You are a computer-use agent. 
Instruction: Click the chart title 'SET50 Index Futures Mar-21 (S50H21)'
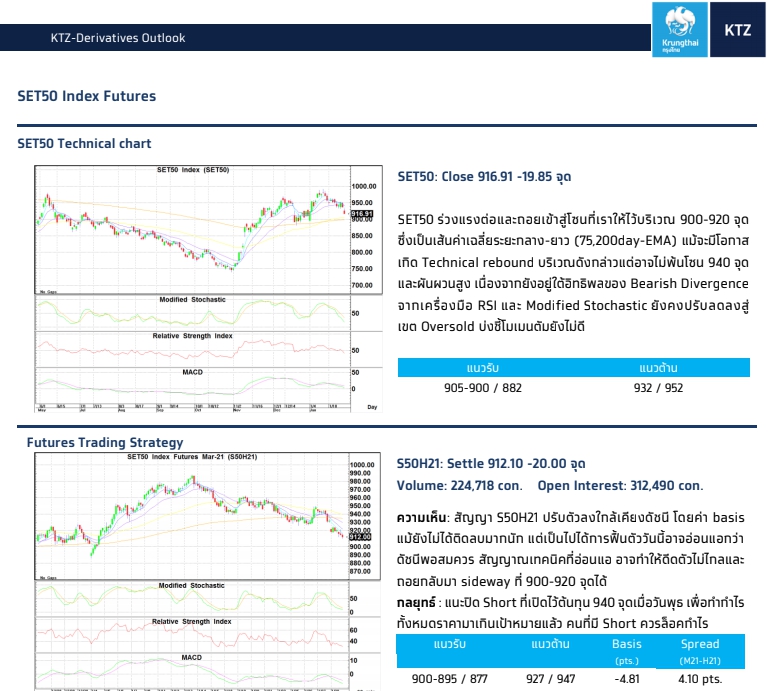192,457
